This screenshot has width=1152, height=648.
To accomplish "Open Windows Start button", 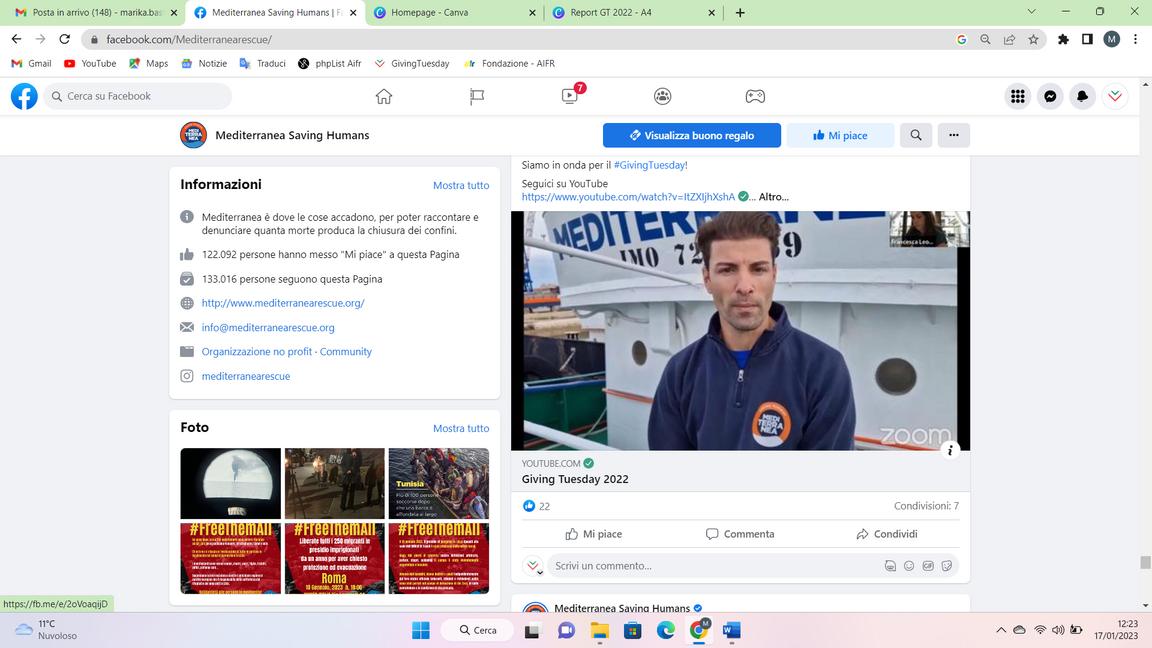I will (421, 630).
